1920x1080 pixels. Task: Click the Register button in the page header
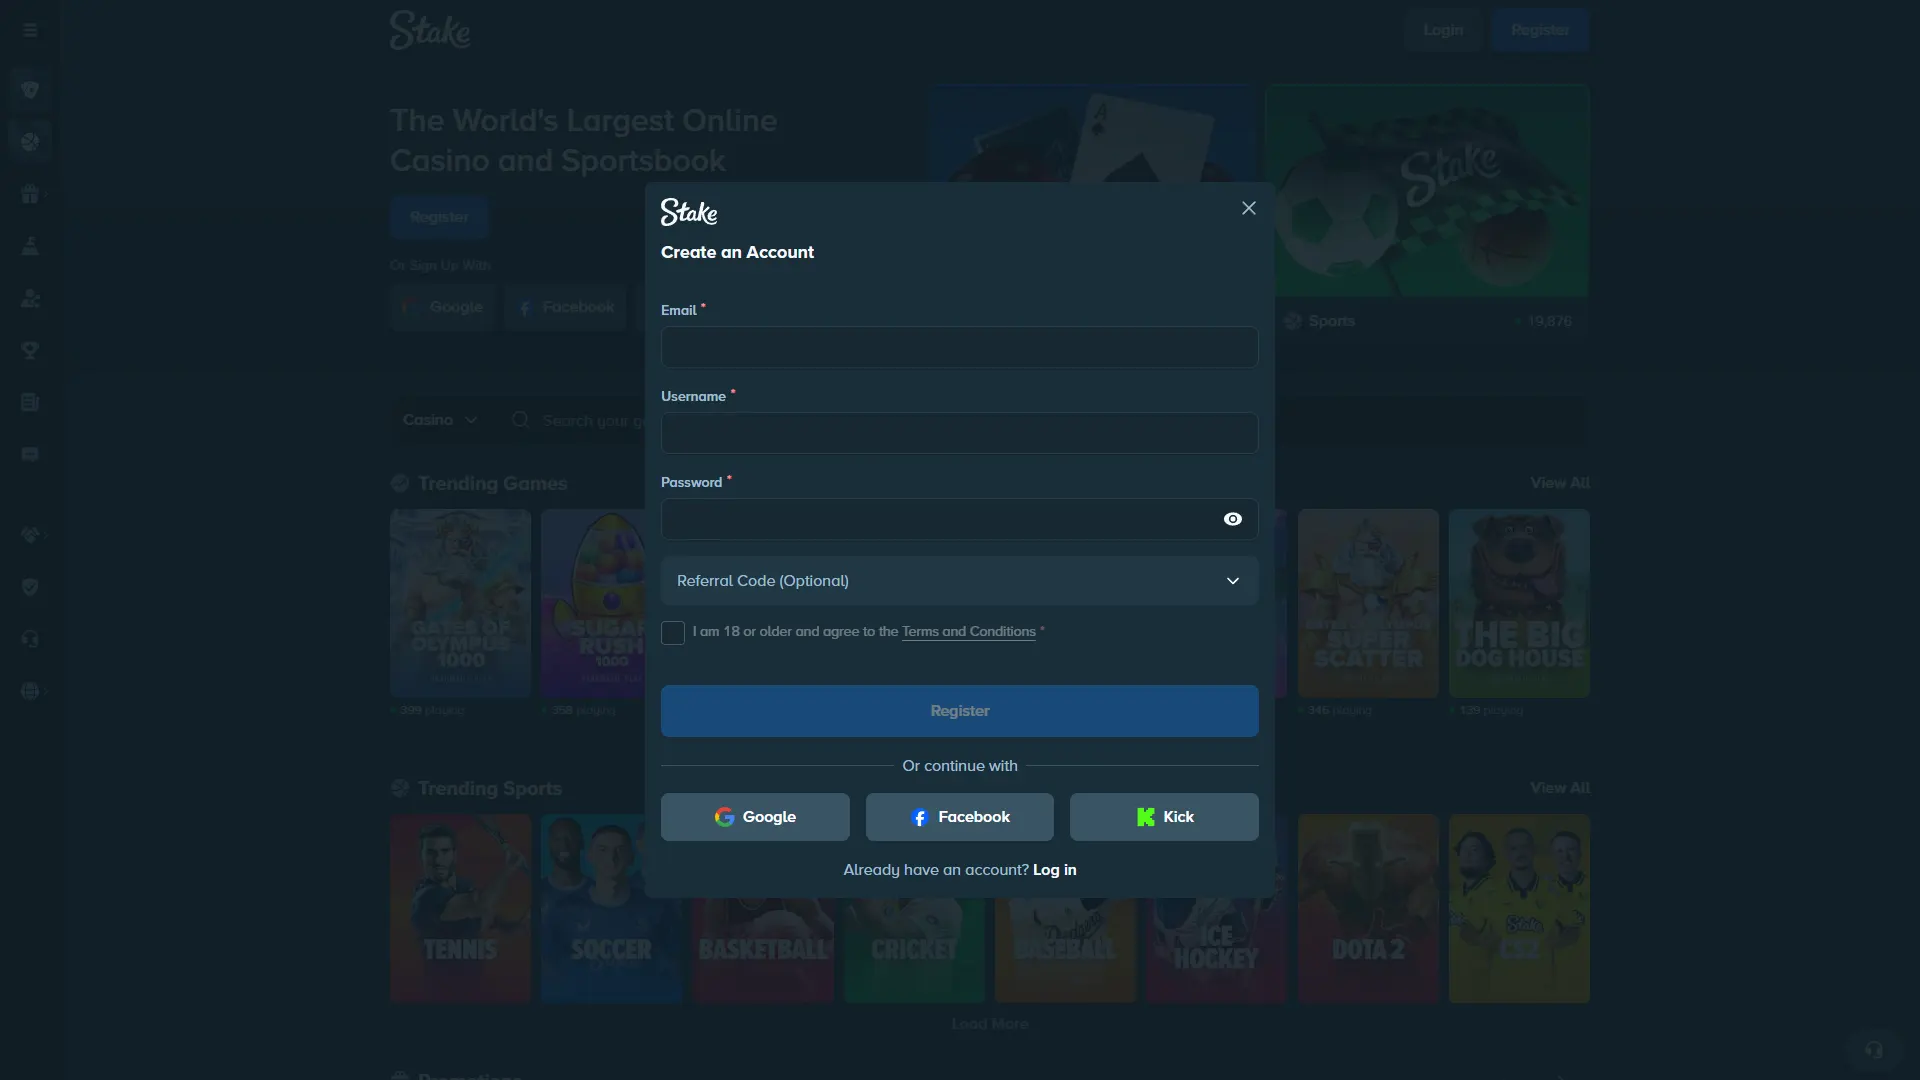coord(1540,30)
